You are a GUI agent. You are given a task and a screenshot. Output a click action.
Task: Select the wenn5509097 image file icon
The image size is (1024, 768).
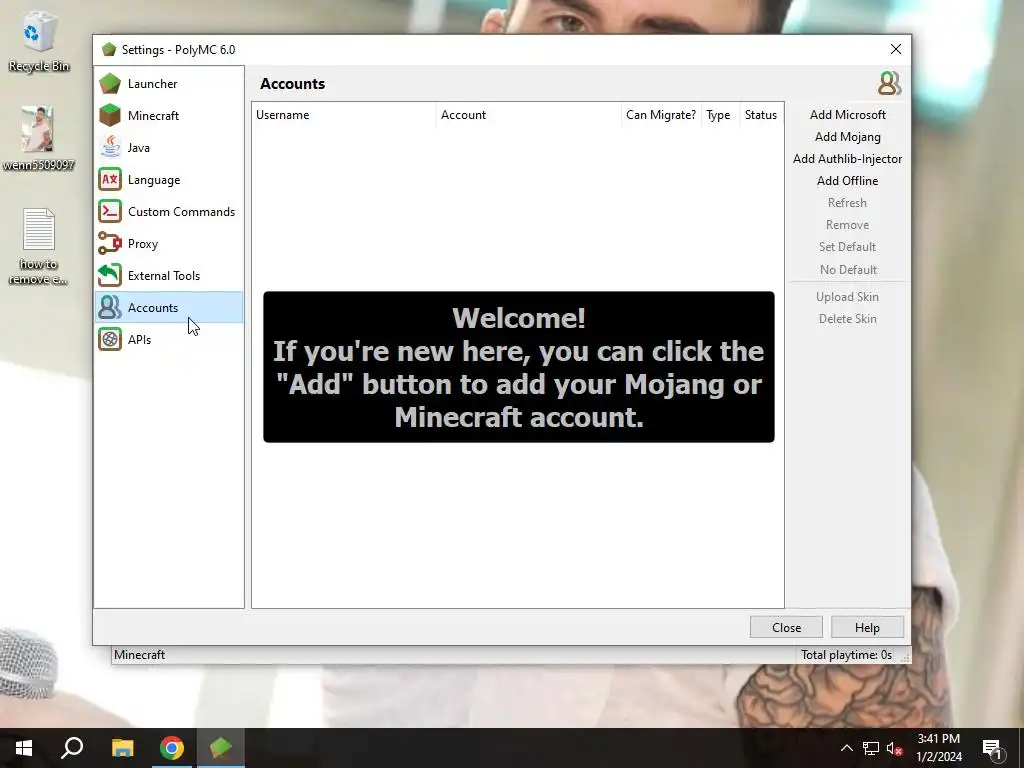[39, 139]
